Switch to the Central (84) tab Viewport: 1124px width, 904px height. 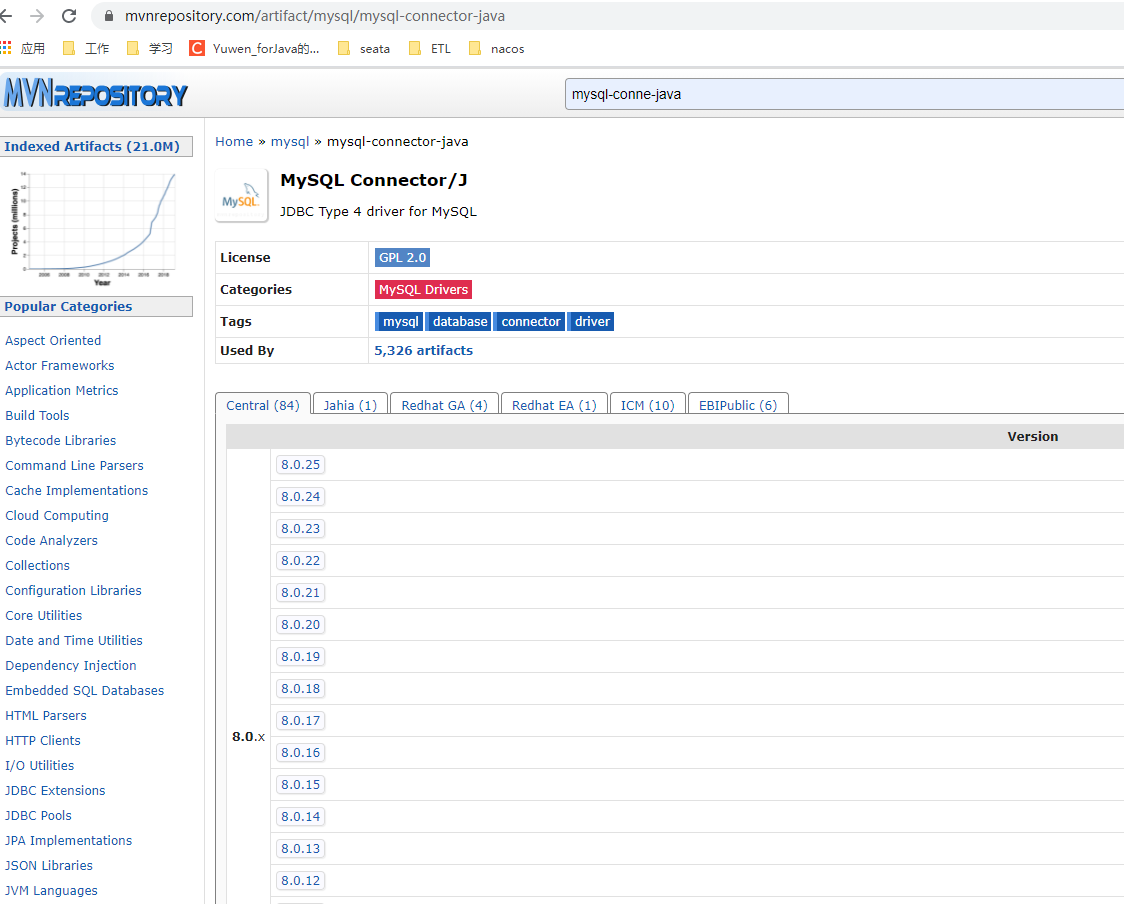tap(262, 404)
